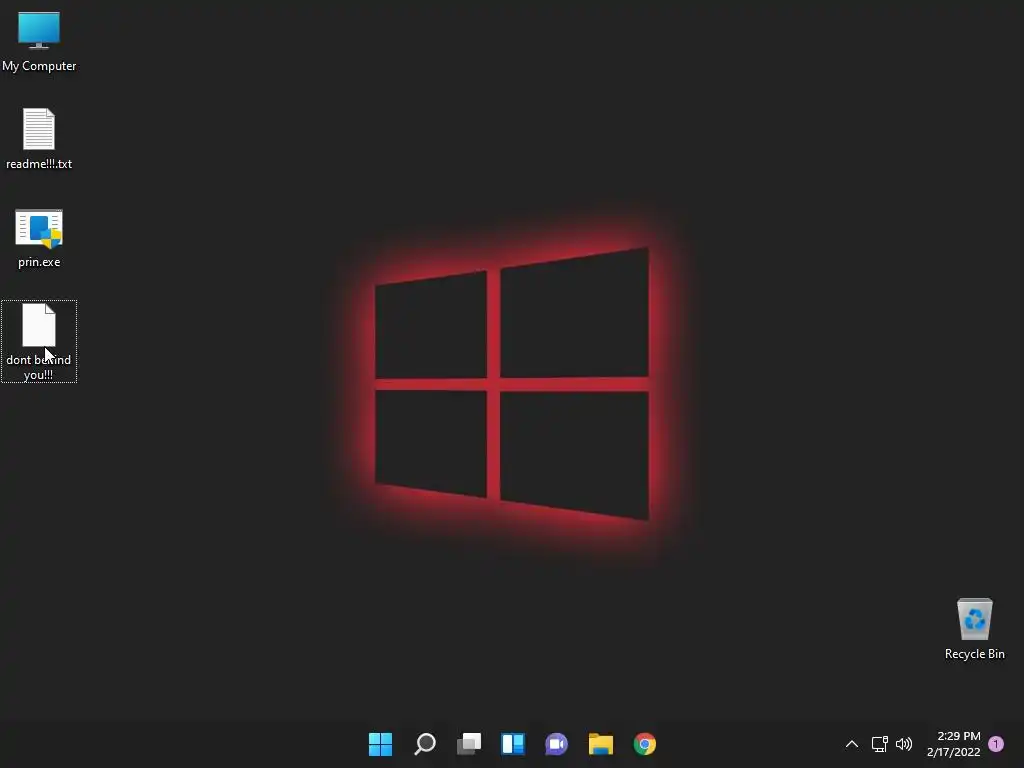Select the Recycle Bin icon
Image resolution: width=1024 pixels, height=768 pixels.
click(x=974, y=618)
